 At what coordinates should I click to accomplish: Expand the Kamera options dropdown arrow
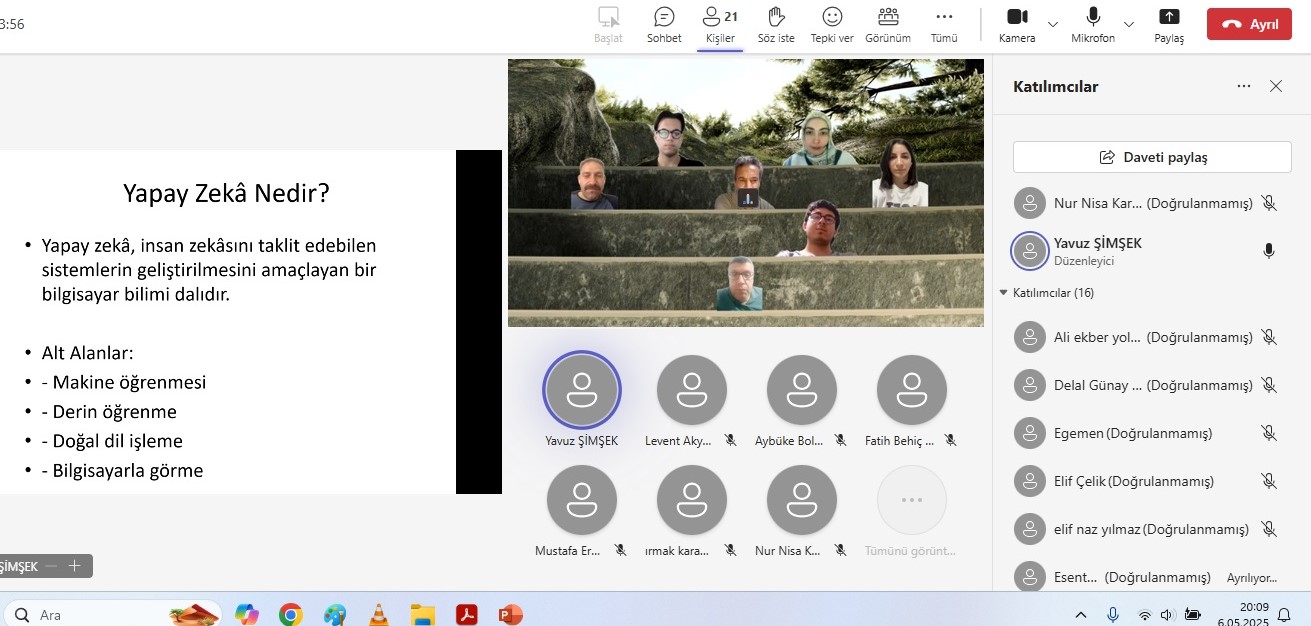click(x=1053, y=24)
